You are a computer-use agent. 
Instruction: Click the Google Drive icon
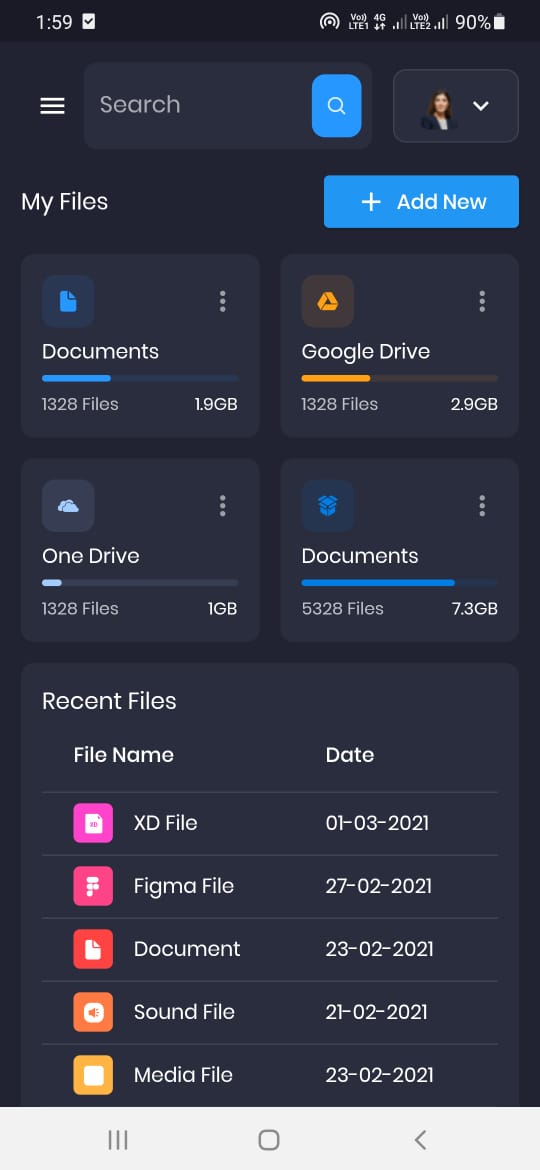pos(327,301)
